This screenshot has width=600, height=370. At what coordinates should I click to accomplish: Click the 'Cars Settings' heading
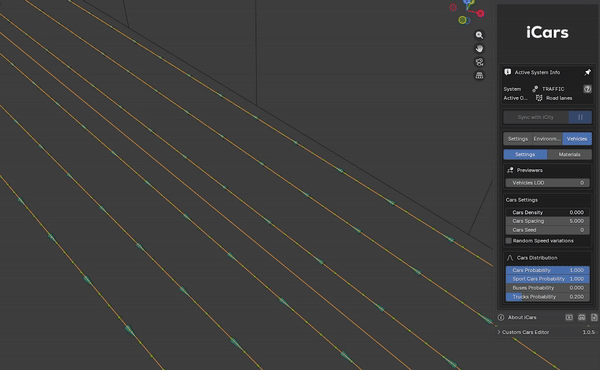(522, 200)
